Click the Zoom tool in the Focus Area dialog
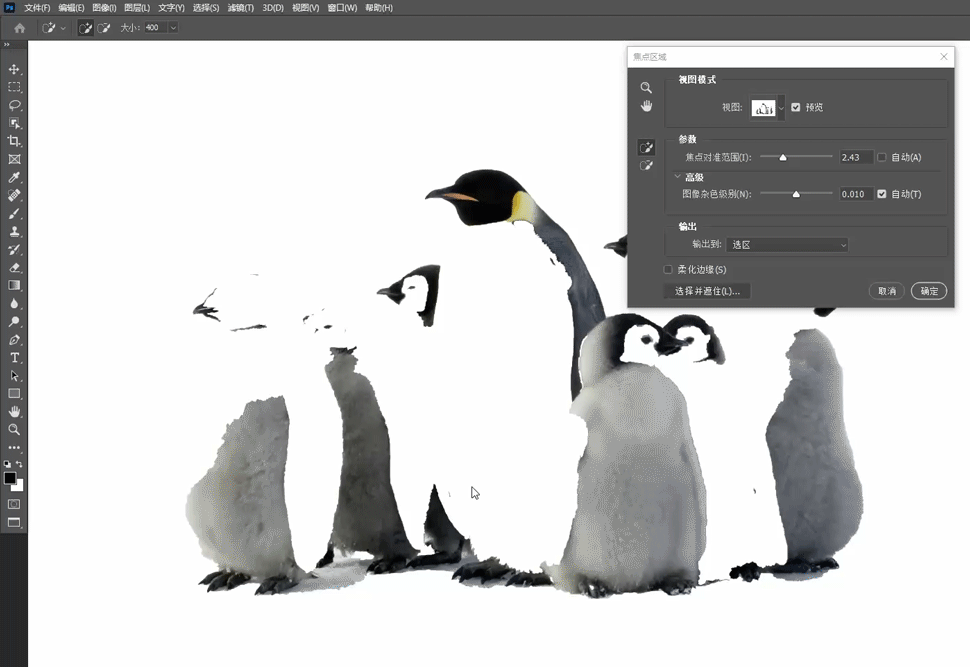 click(x=646, y=88)
